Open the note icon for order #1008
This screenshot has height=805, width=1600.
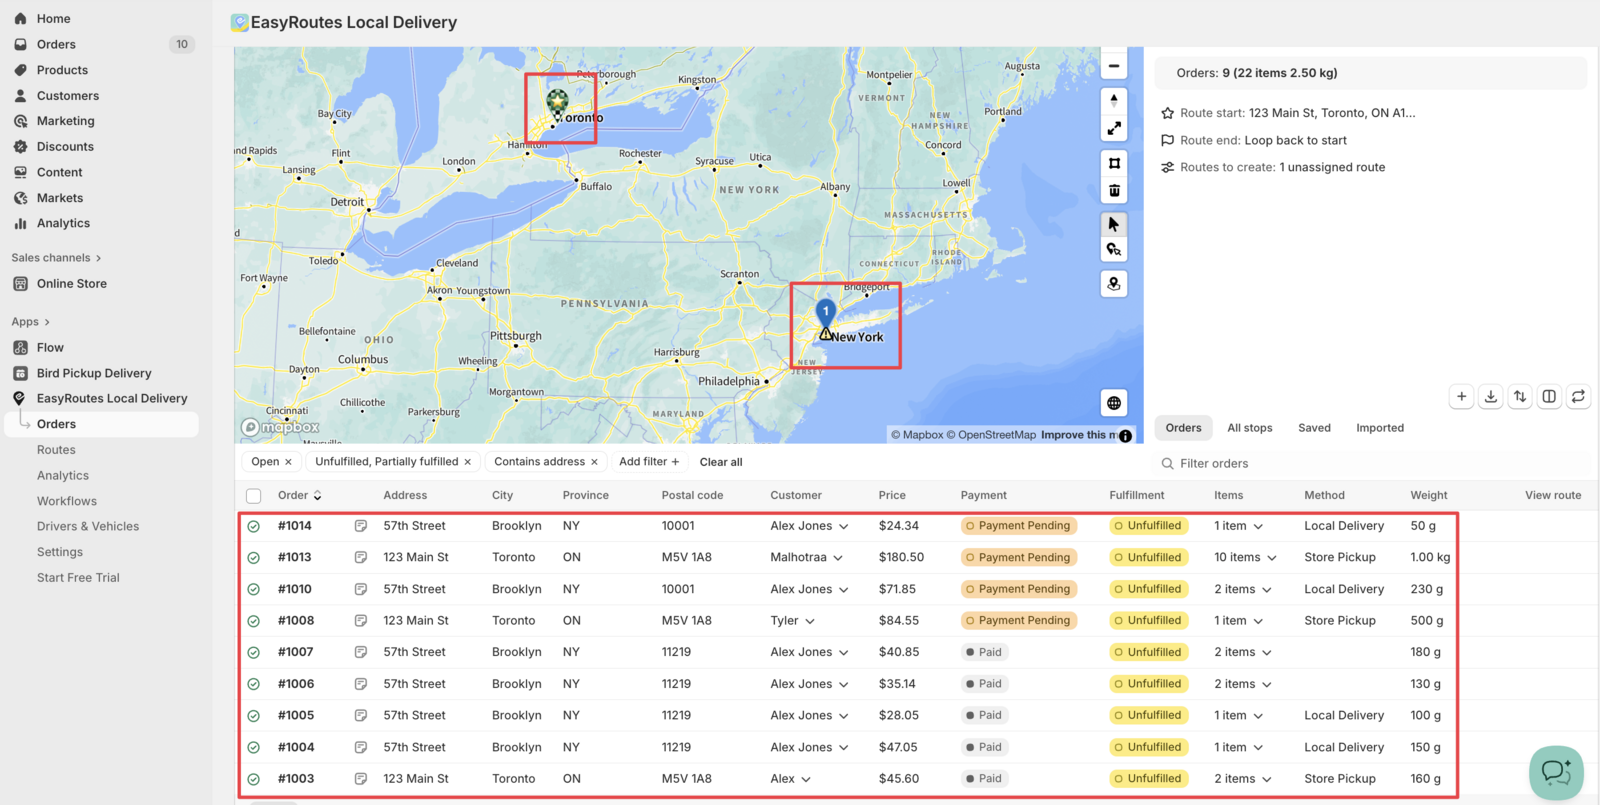coord(361,621)
